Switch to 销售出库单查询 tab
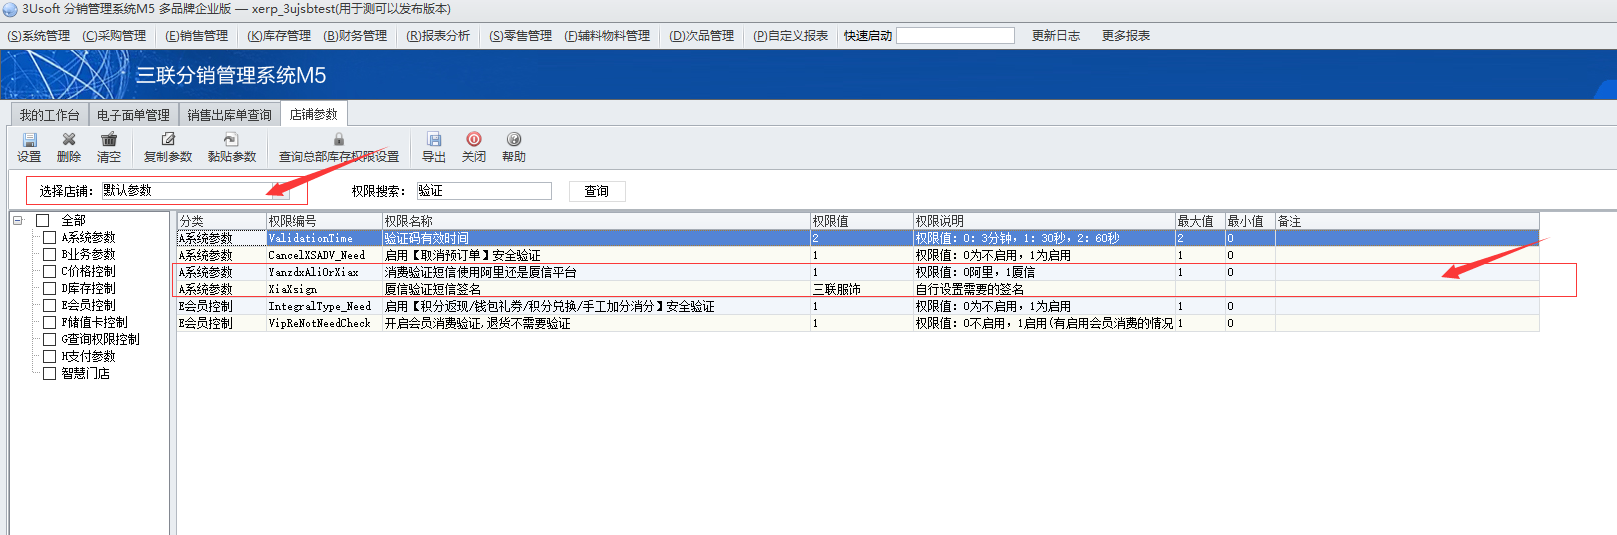This screenshot has width=1617, height=535. (x=230, y=115)
